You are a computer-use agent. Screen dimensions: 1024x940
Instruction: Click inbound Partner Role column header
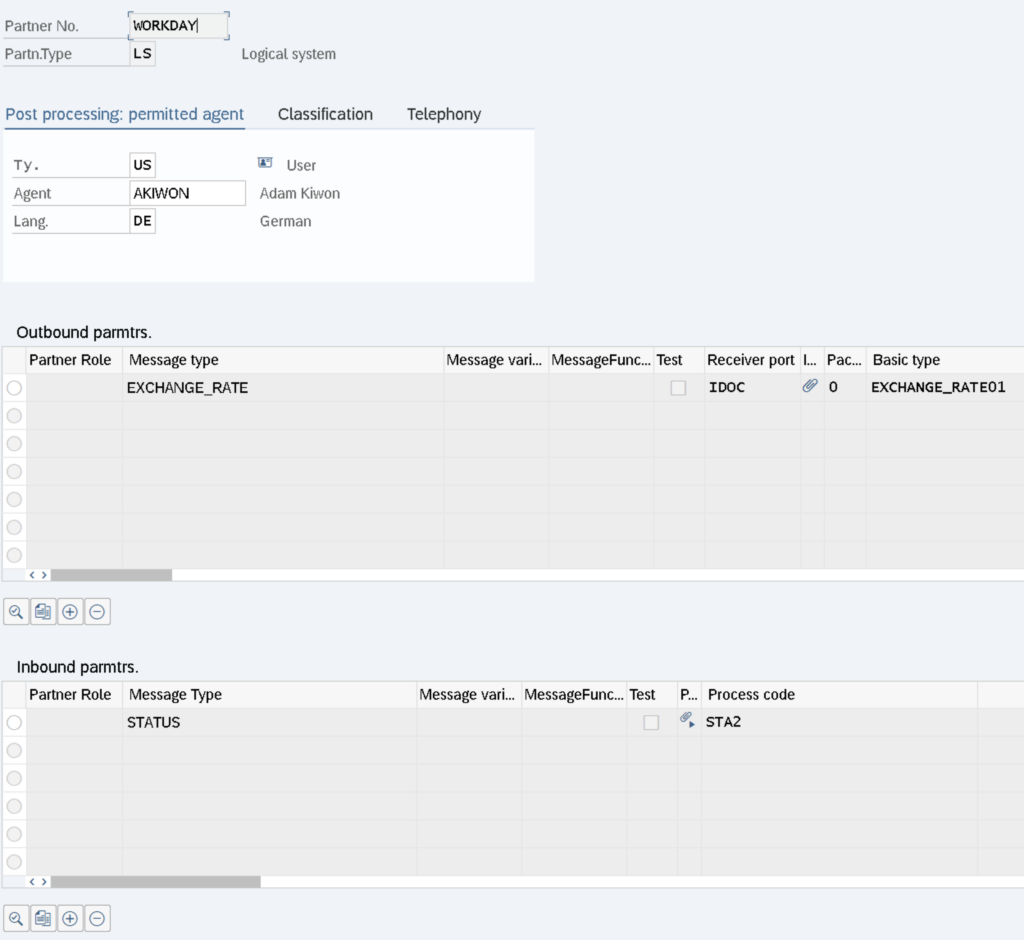pyautogui.click(x=74, y=694)
